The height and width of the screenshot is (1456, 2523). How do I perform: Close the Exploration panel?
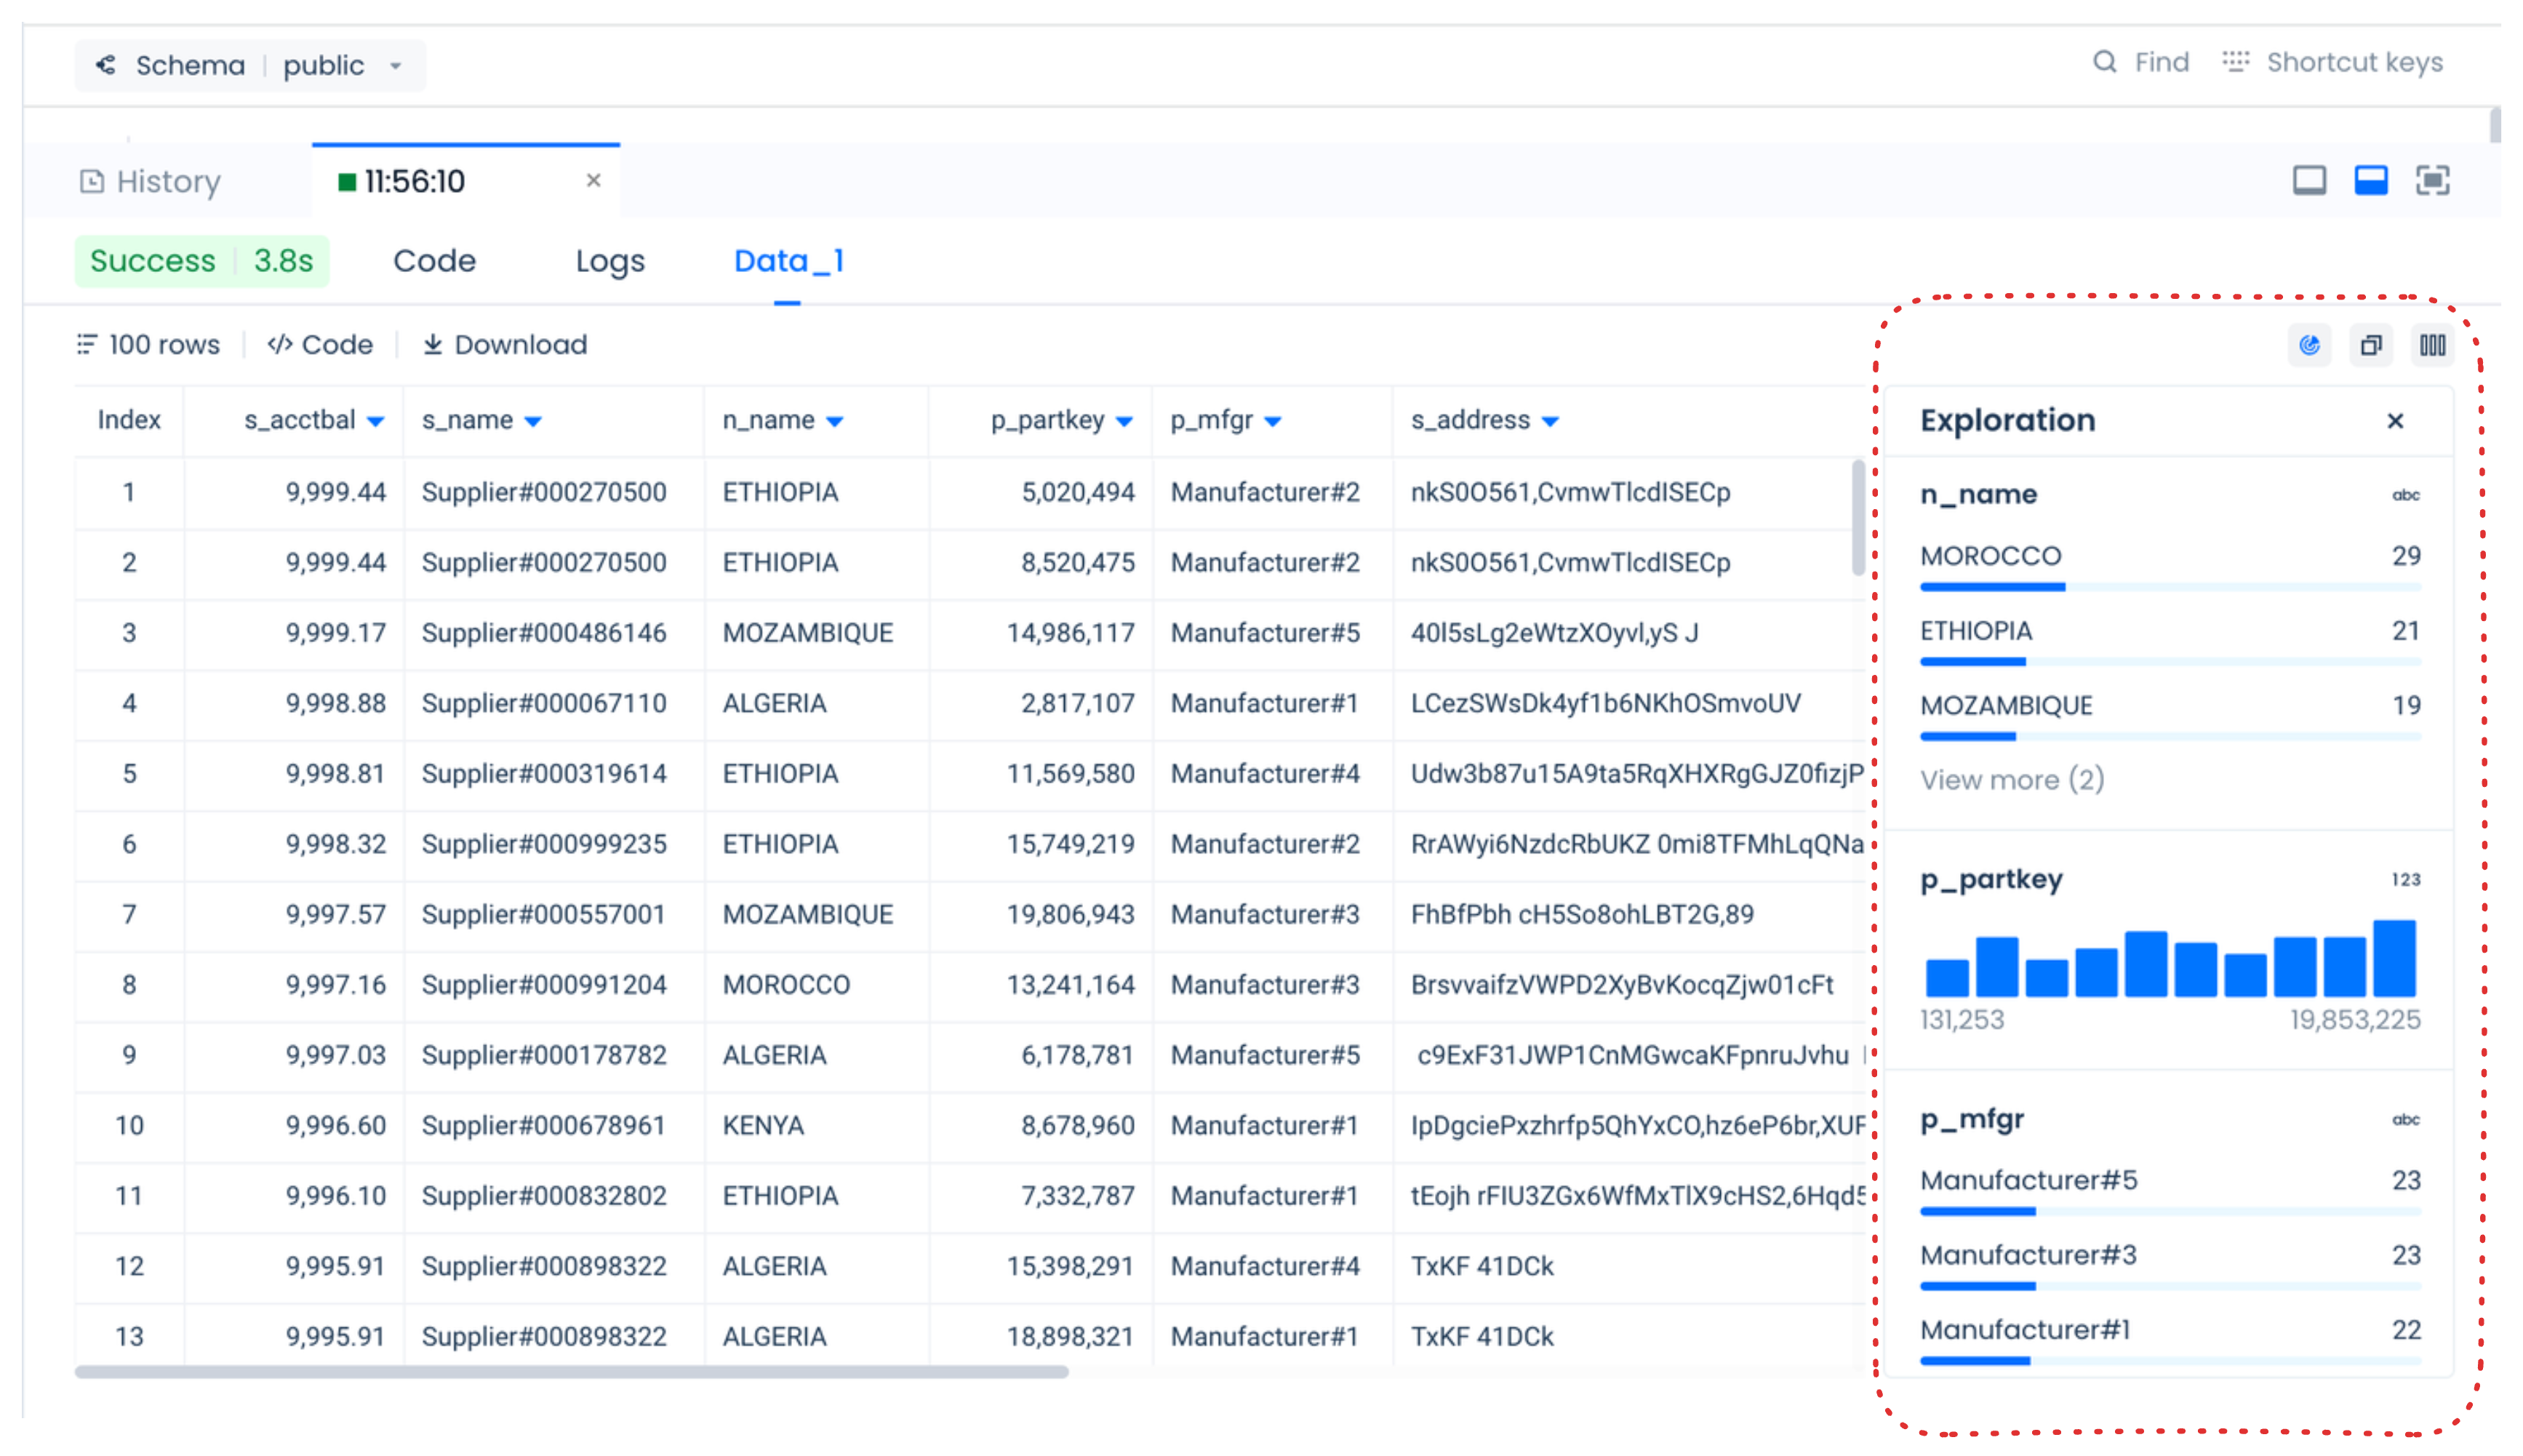pos(2394,421)
